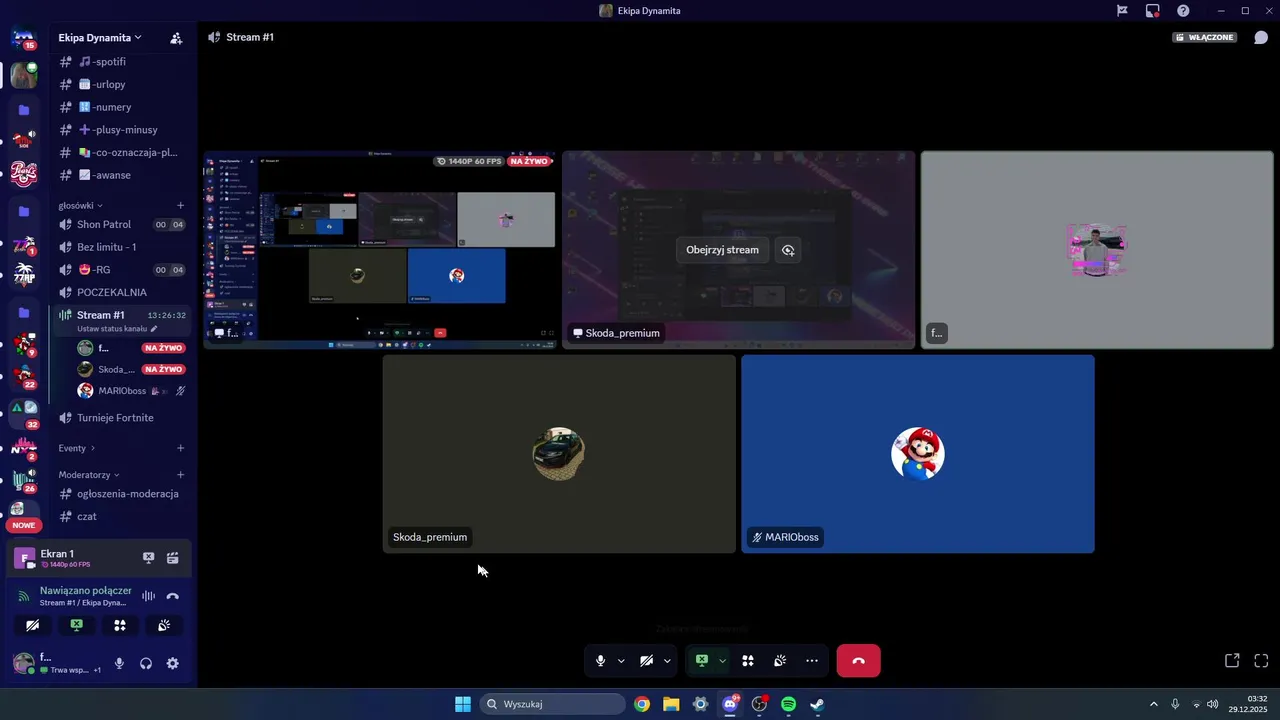The image size is (1280, 720).
Task: Open the #ogłoszenia-moderacja channel
Action: tap(119, 494)
